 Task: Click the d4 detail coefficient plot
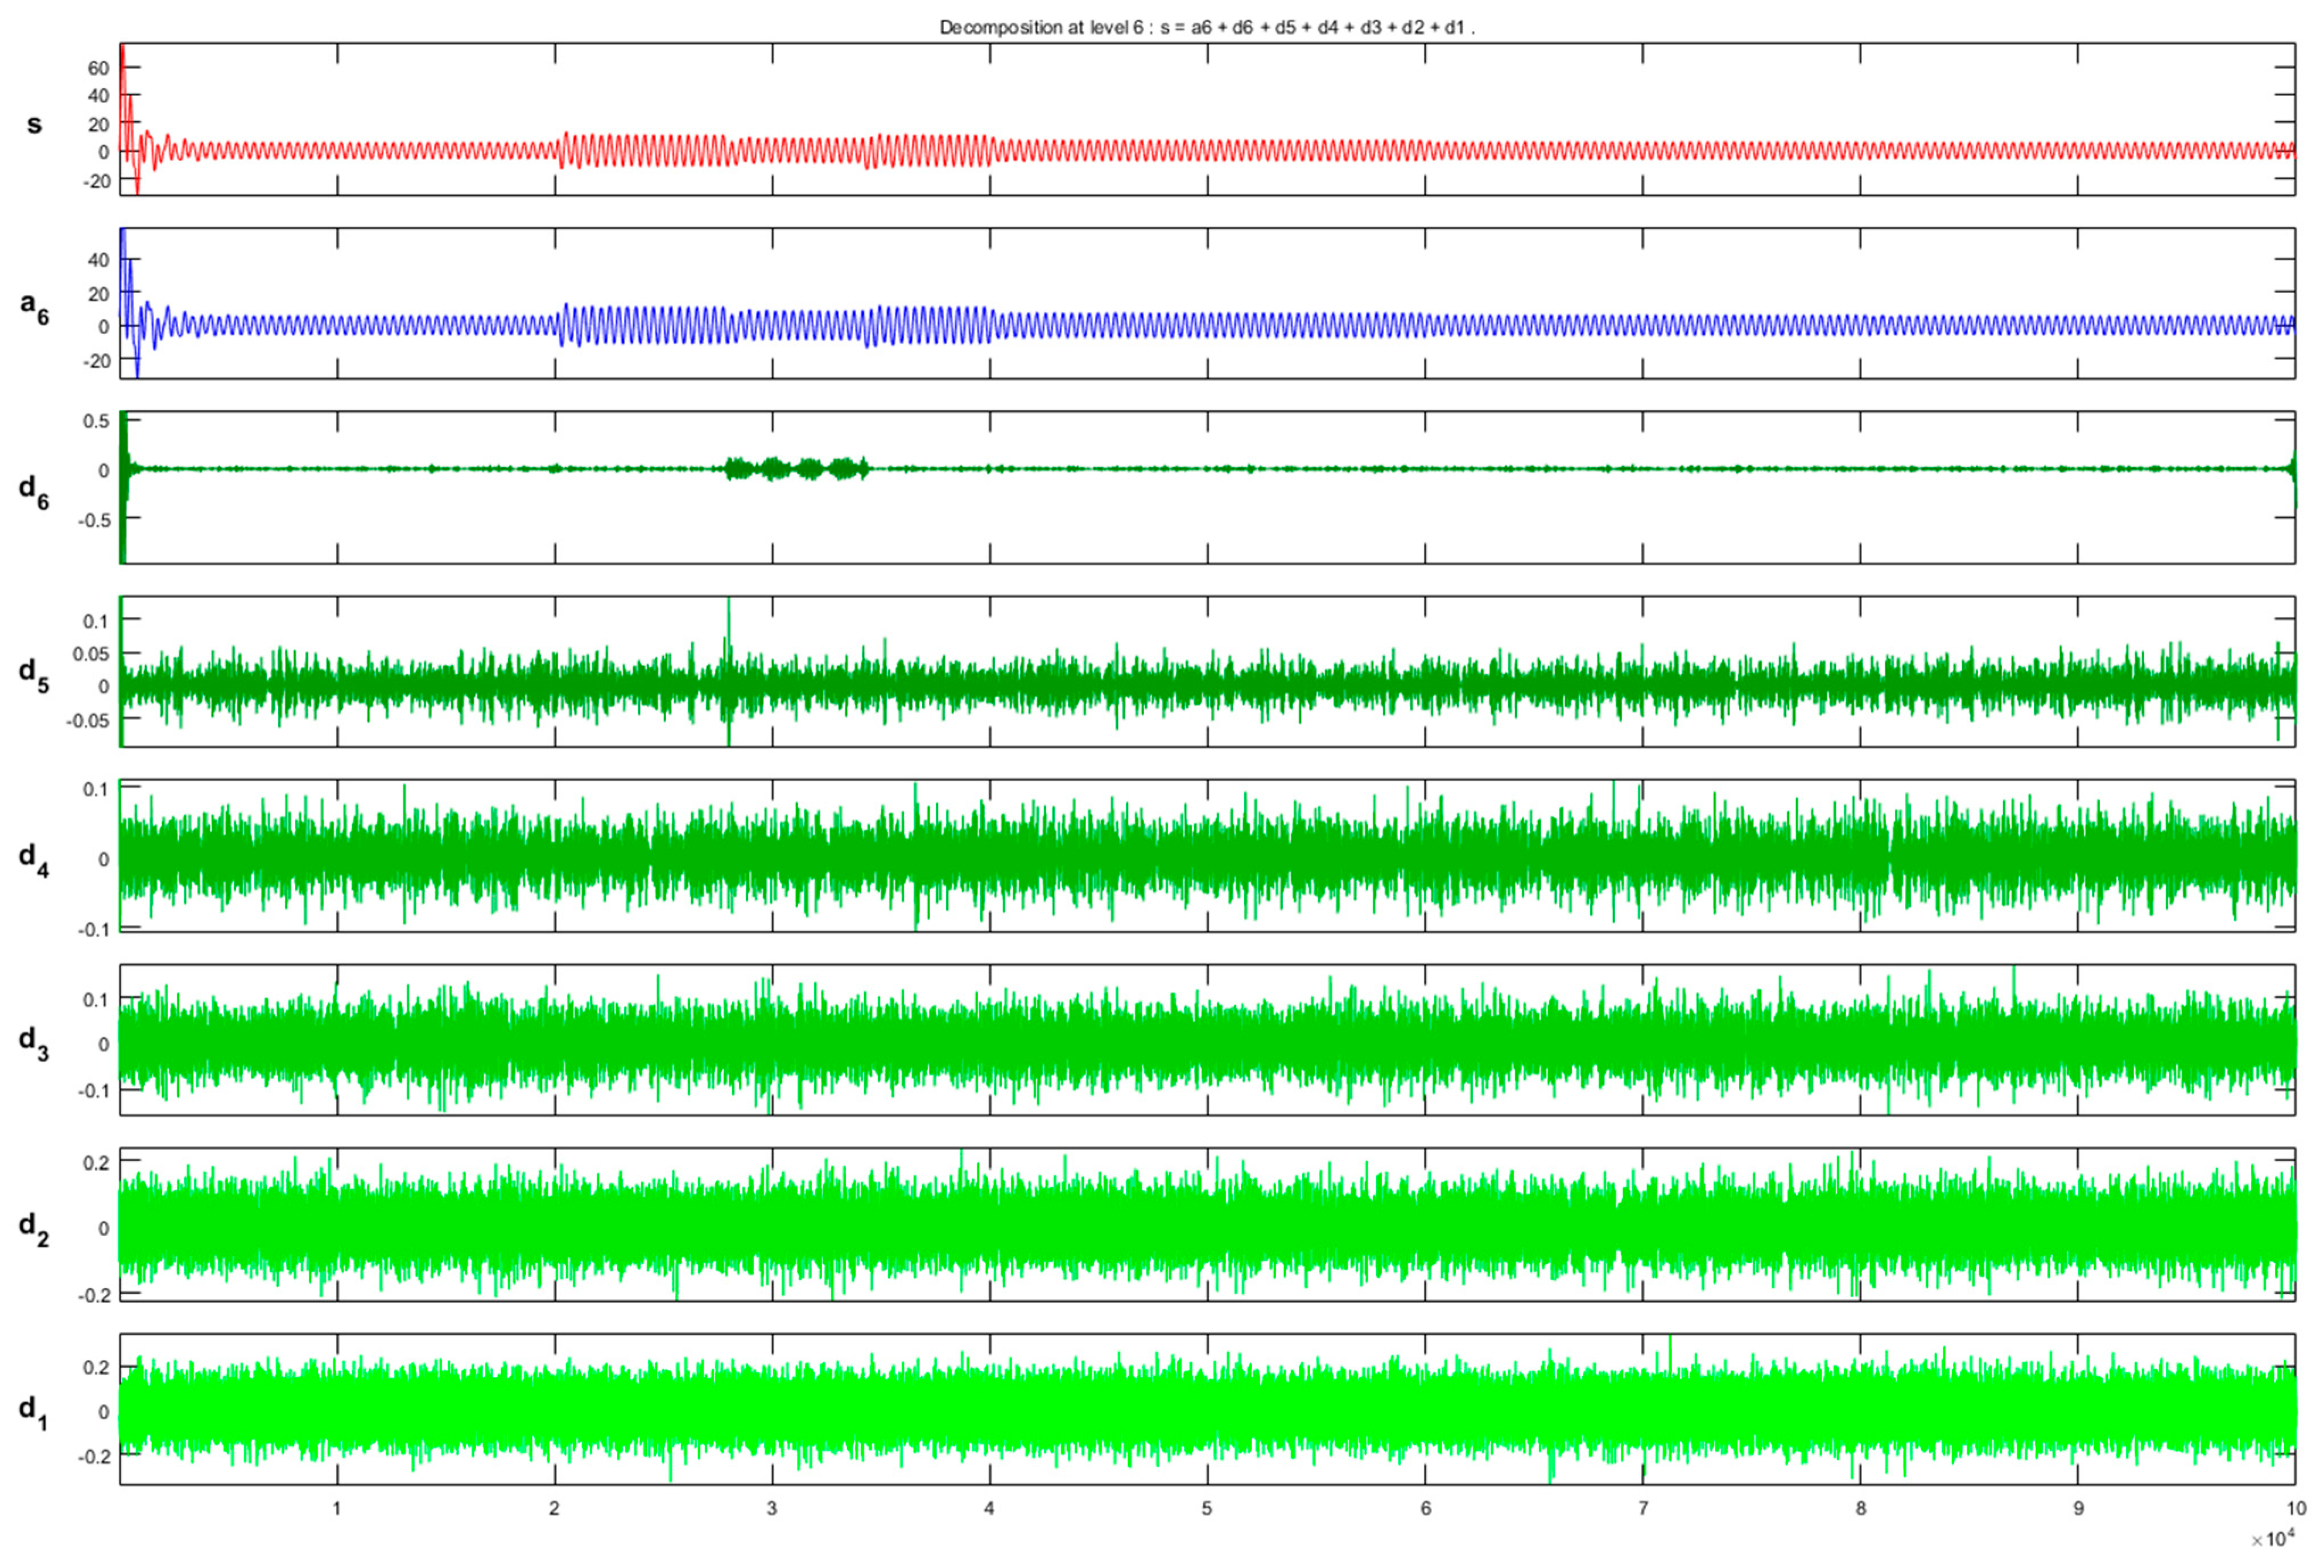(x=1207, y=856)
